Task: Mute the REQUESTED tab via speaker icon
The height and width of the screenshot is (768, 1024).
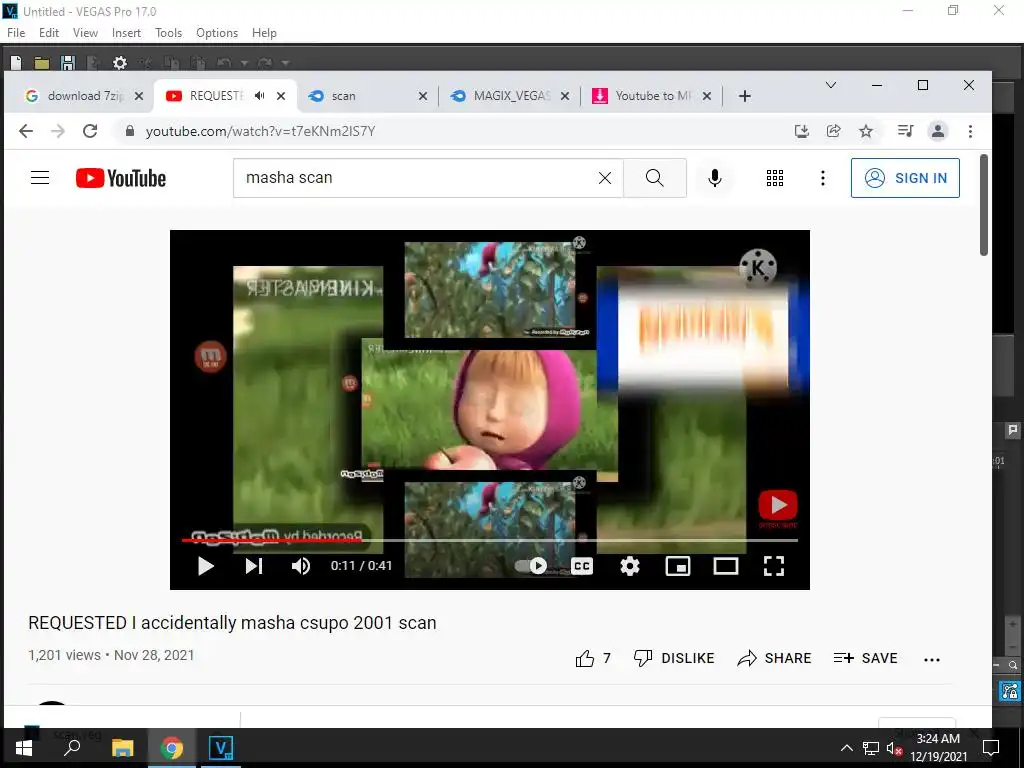Action: (x=259, y=96)
